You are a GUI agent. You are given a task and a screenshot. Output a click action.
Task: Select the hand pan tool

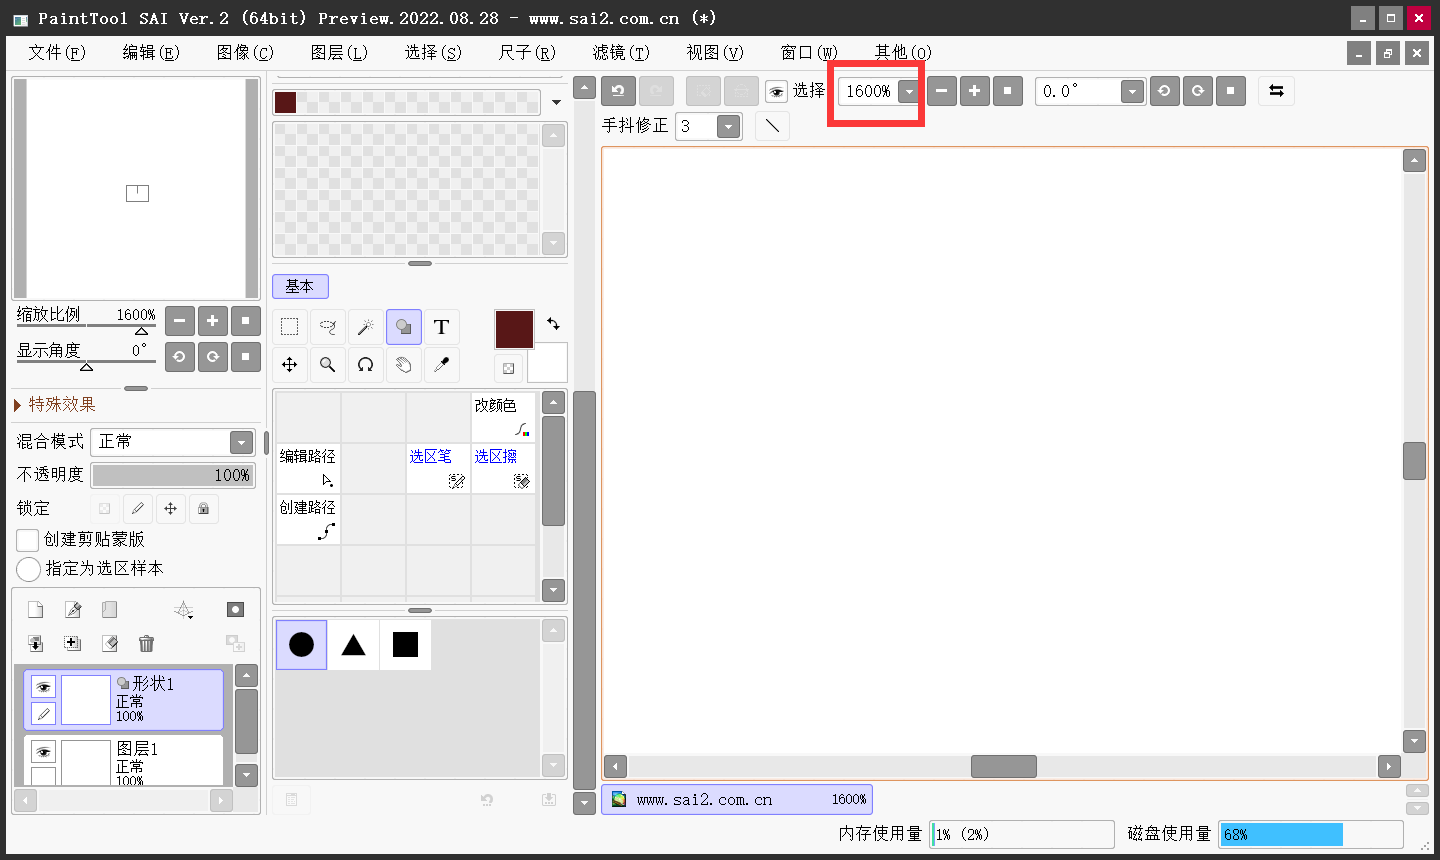[x=403, y=365]
